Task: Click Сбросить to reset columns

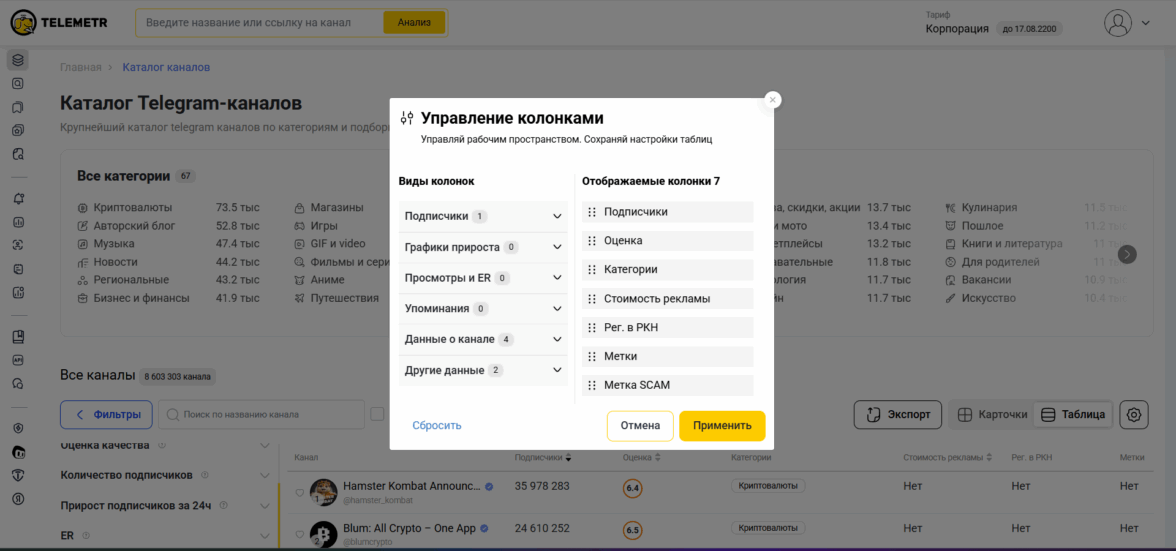Action: point(436,425)
